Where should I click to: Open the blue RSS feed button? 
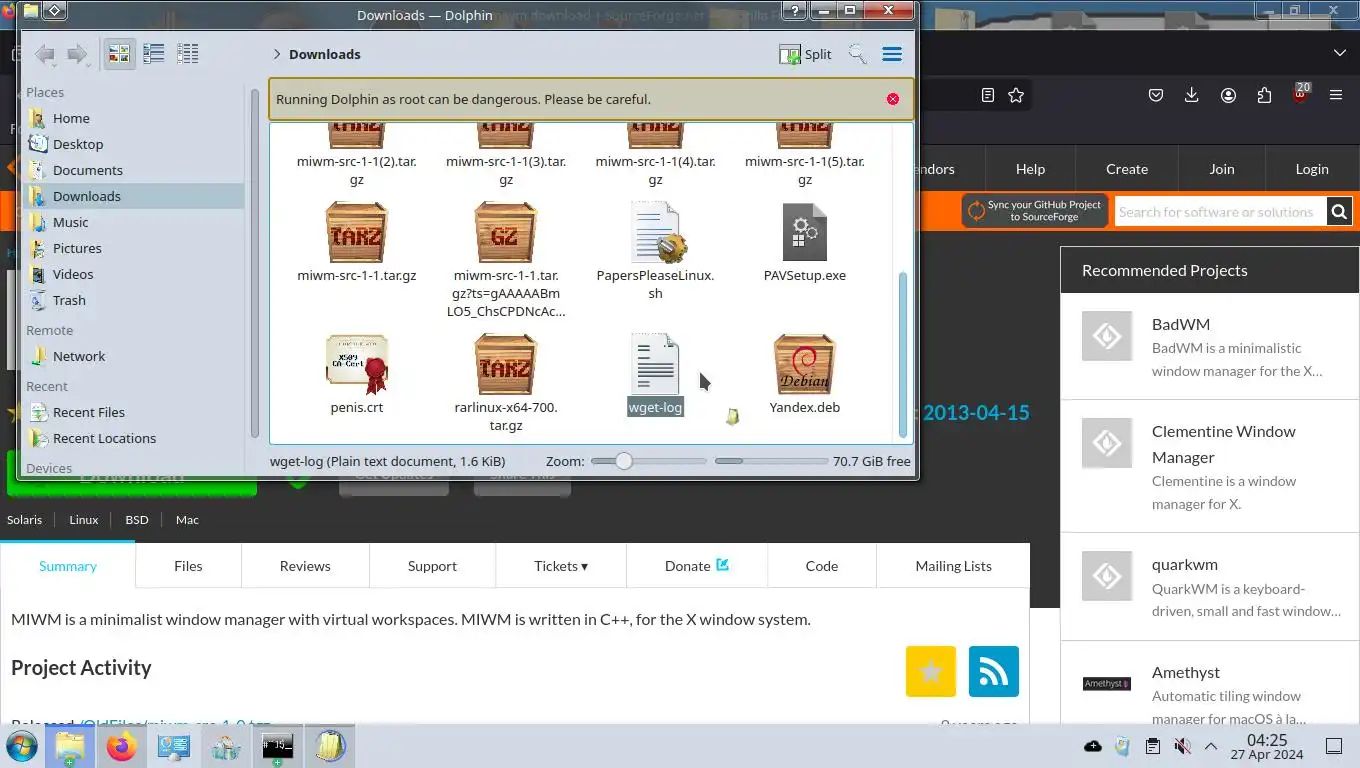994,671
